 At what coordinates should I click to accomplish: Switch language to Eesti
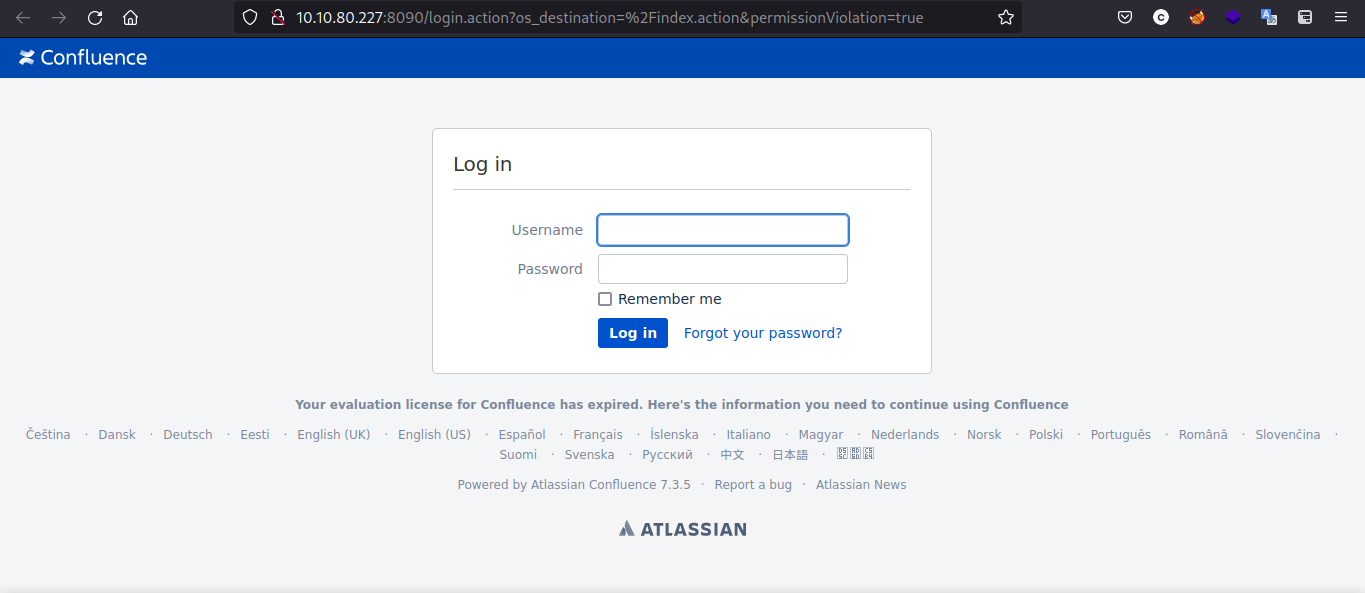pyautogui.click(x=255, y=435)
